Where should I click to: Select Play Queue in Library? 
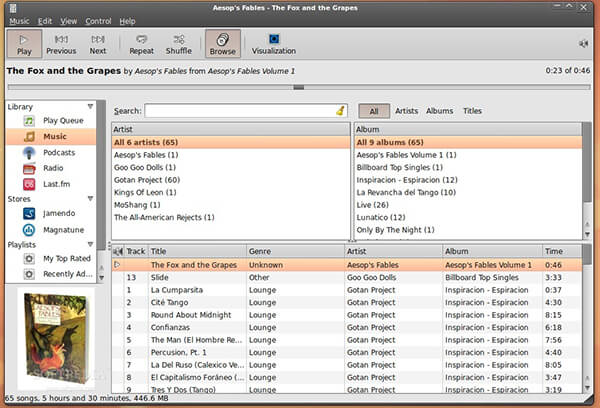click(x=51, y=121)
